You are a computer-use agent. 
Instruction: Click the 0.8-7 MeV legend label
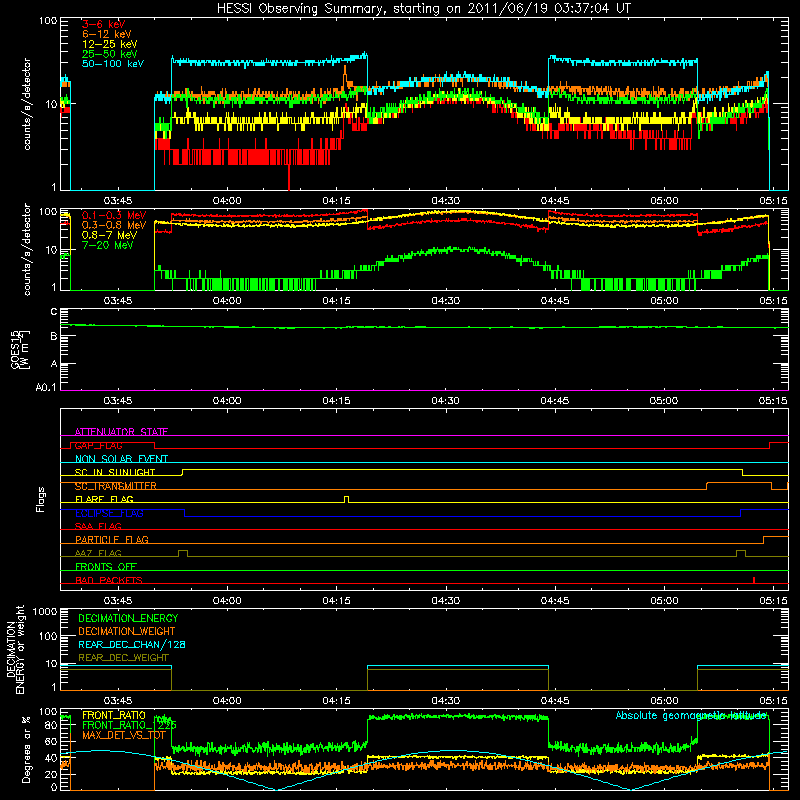point(109,235)
